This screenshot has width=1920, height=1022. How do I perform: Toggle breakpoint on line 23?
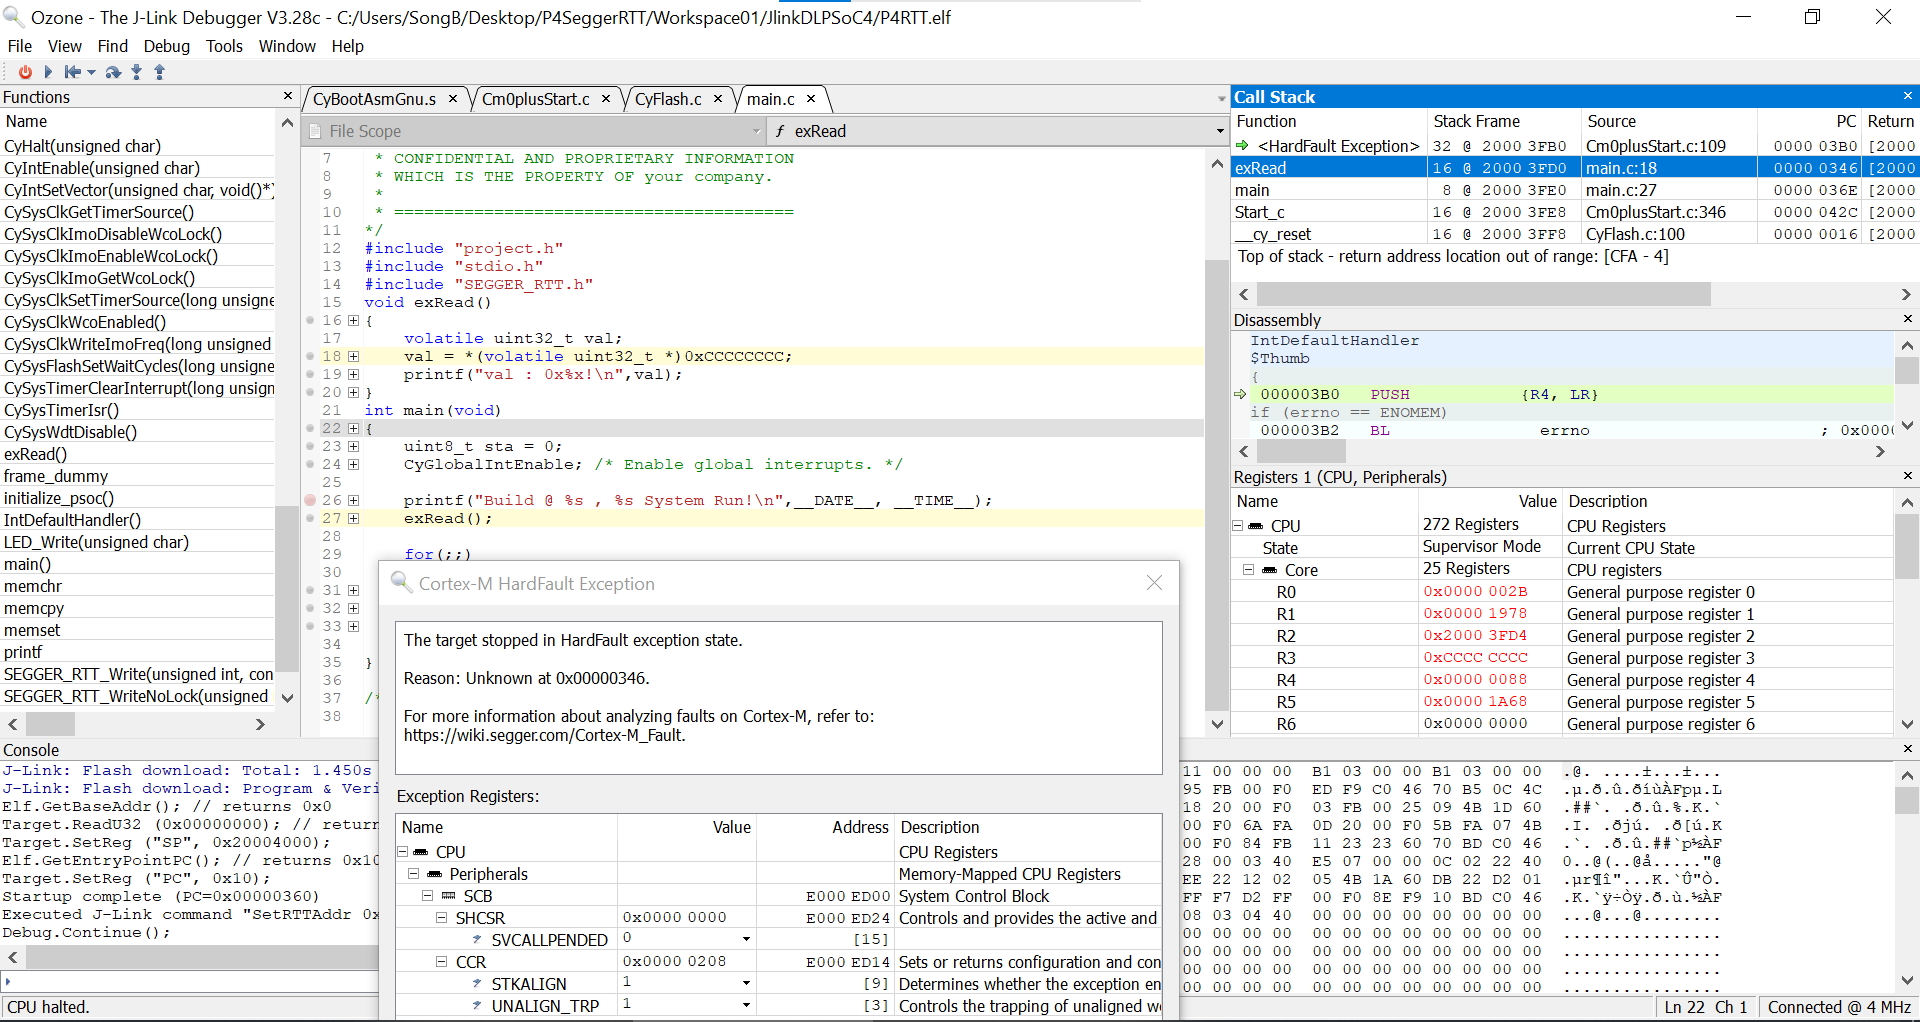[310, 446]
